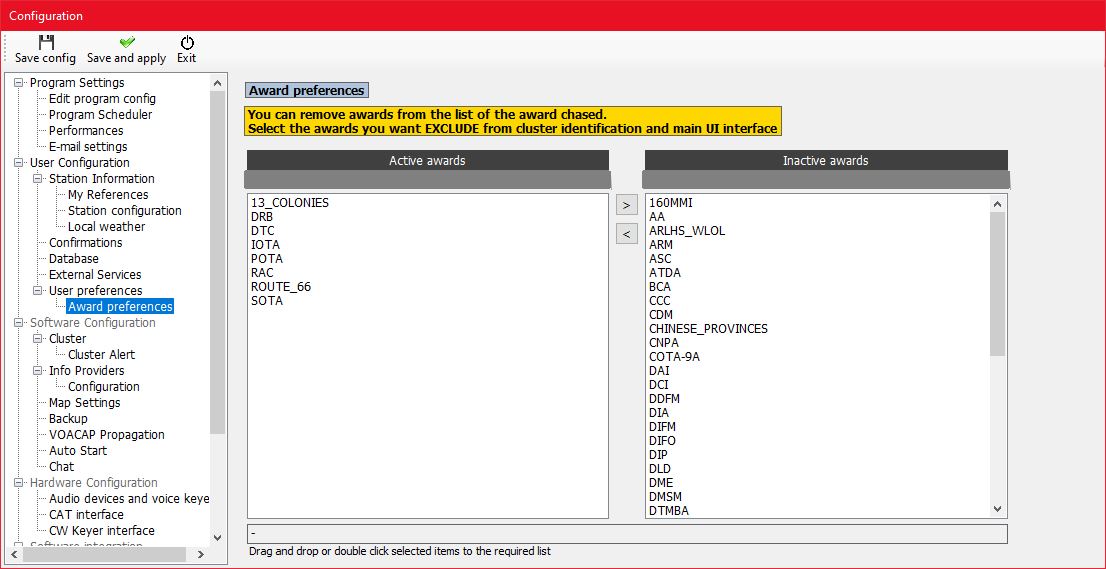The width and height of the screenshot is (1106, 569).
Task: Click Inactive awards list scroll down arrow
Action: (997, 508)
